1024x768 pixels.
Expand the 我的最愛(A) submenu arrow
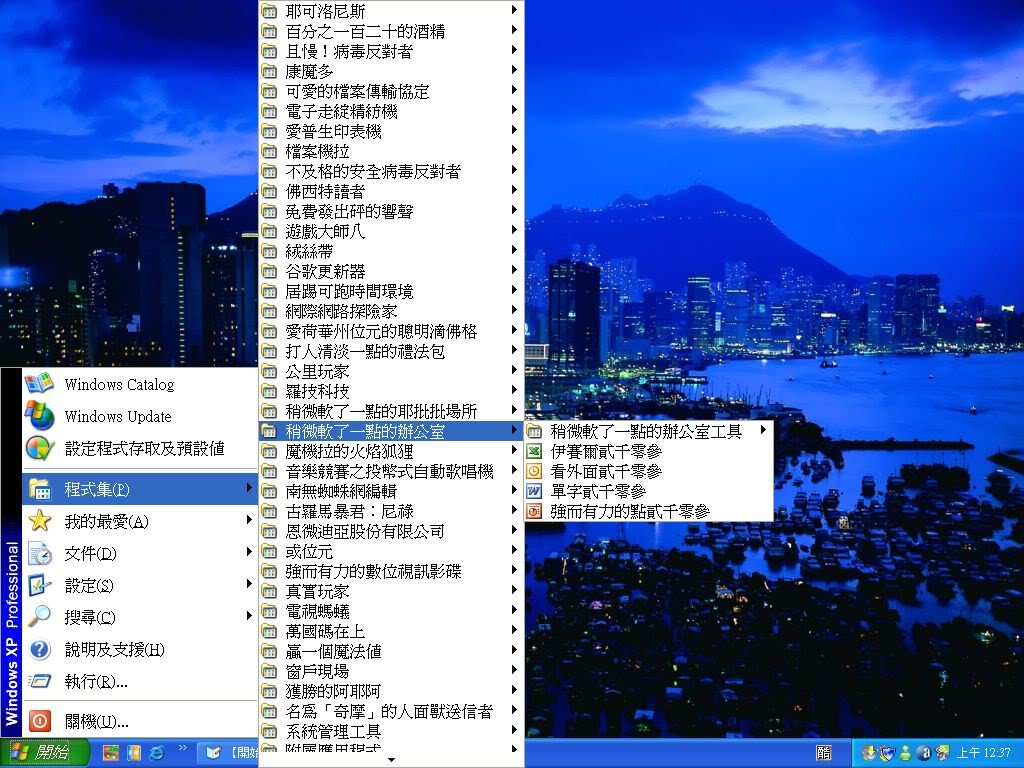[x=249, y=520]
